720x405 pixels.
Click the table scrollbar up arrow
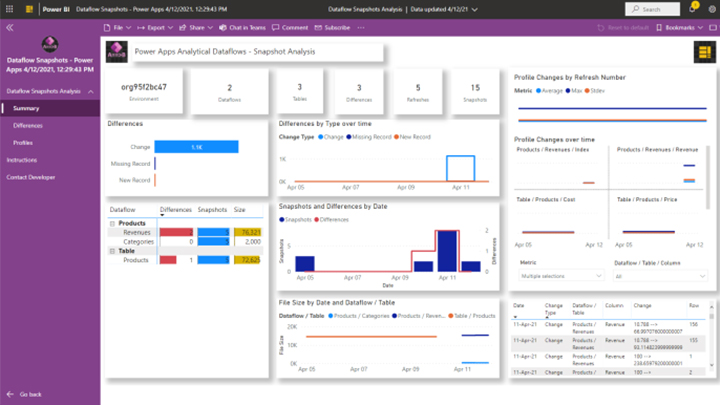click(x=712, y=307)
